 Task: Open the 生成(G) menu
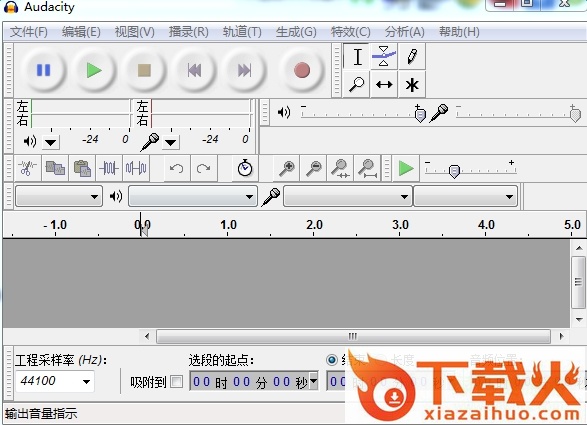point(296,32)
